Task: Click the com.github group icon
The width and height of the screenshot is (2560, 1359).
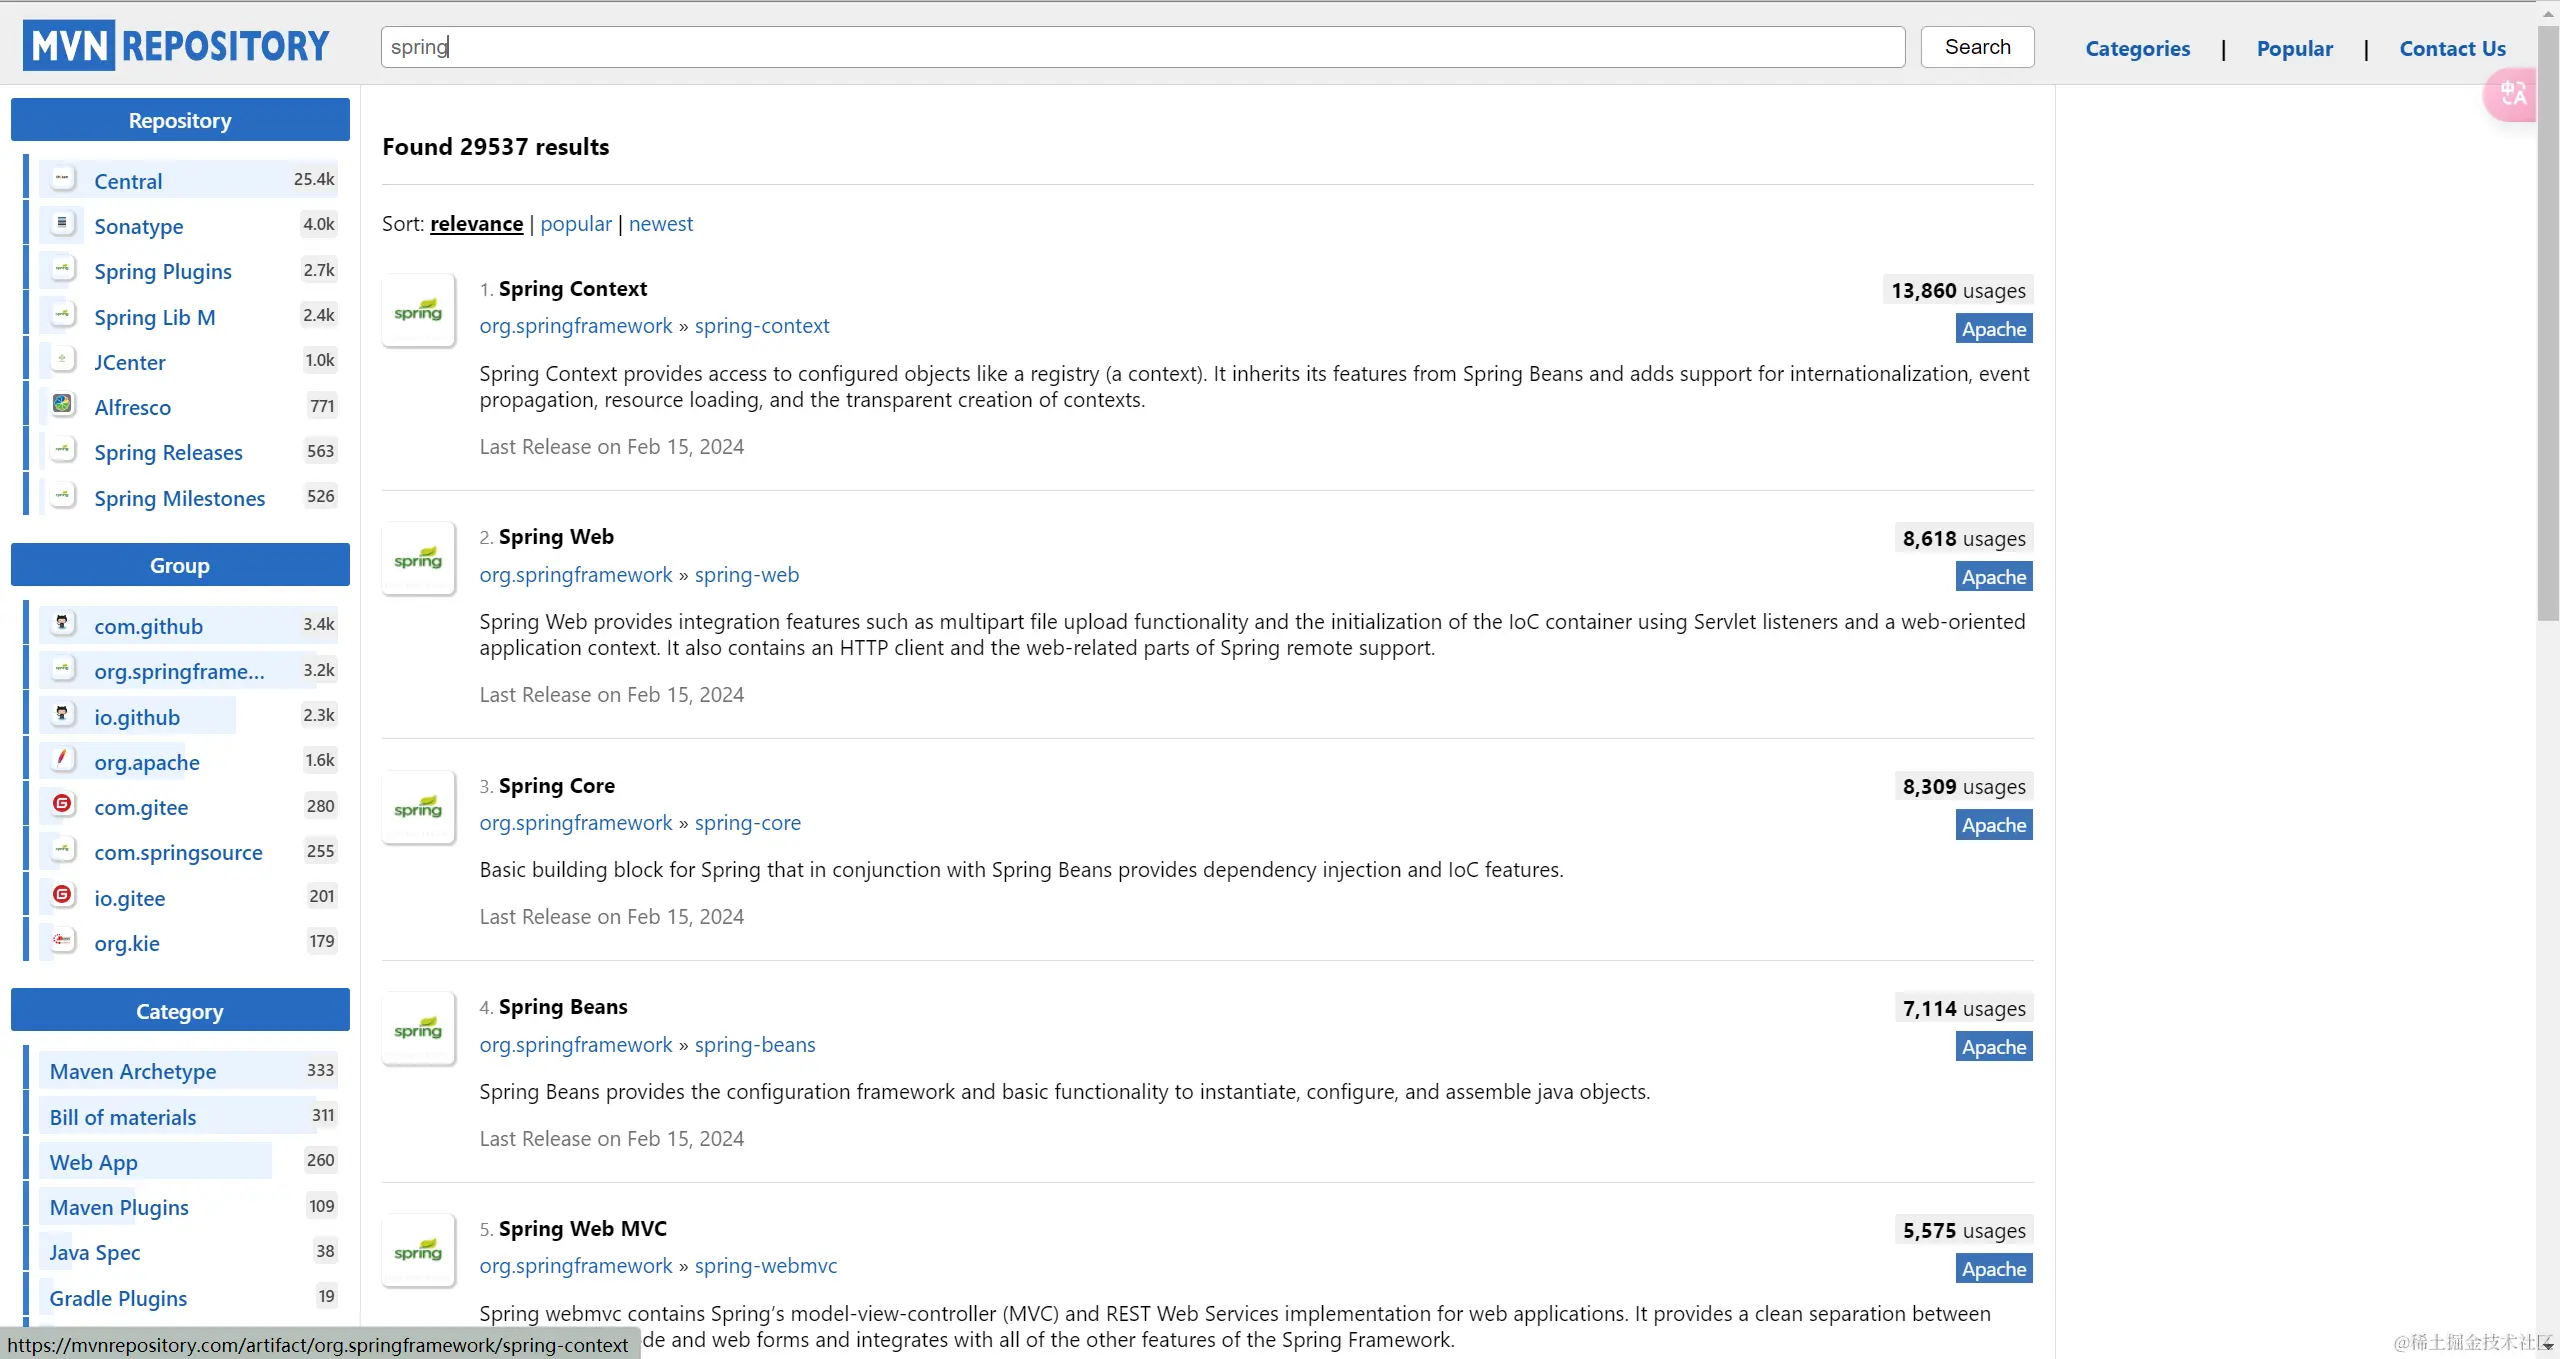Action: click(63, 624)
